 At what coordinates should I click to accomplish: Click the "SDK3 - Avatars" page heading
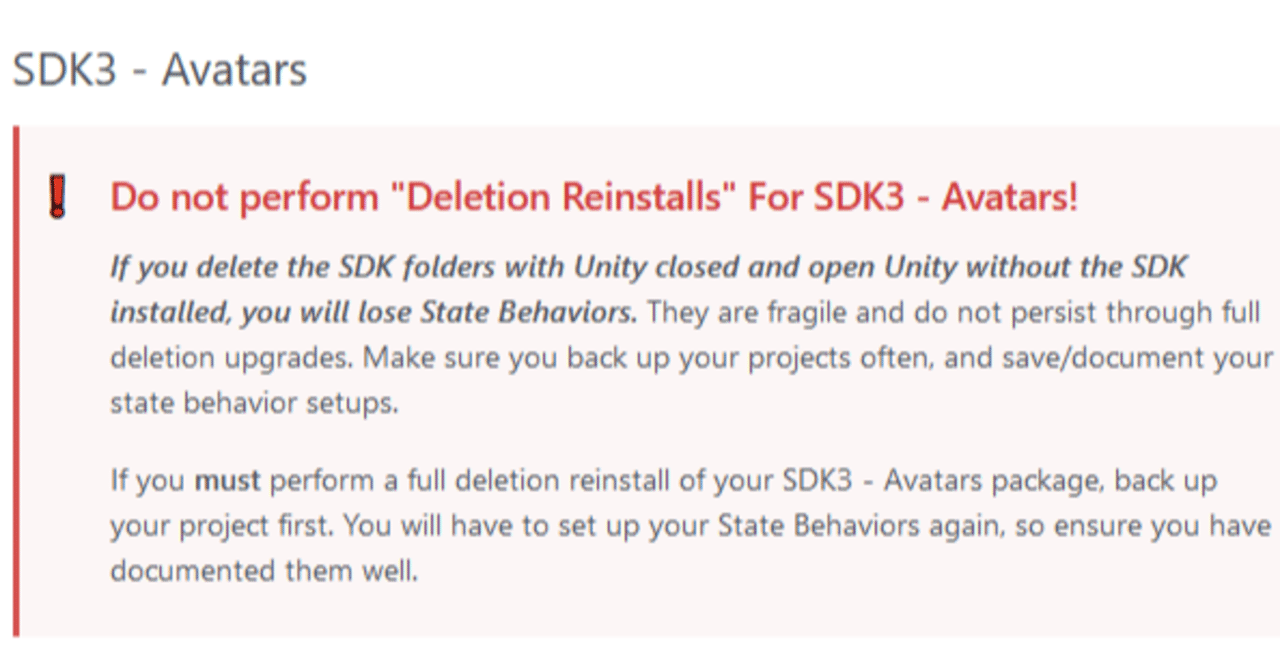pyautogui.click(x=159, y=70)
